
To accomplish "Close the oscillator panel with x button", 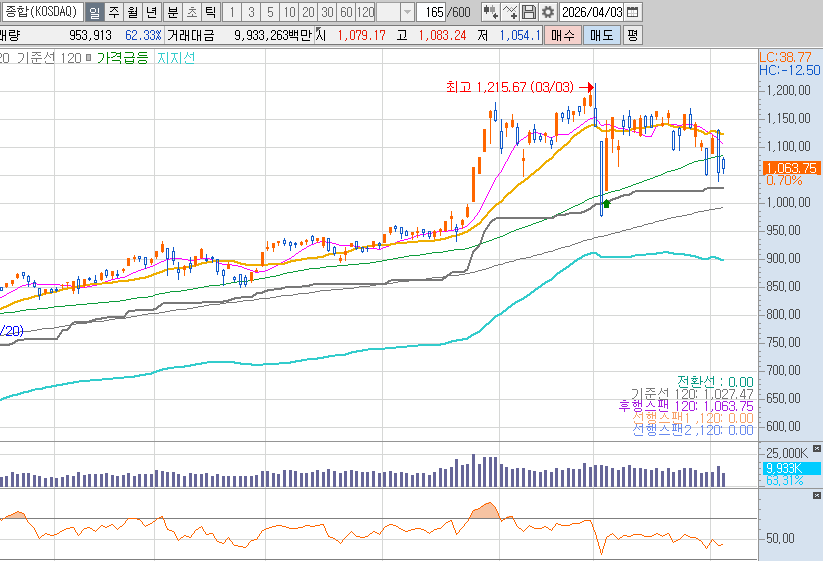I will point(817,495).
